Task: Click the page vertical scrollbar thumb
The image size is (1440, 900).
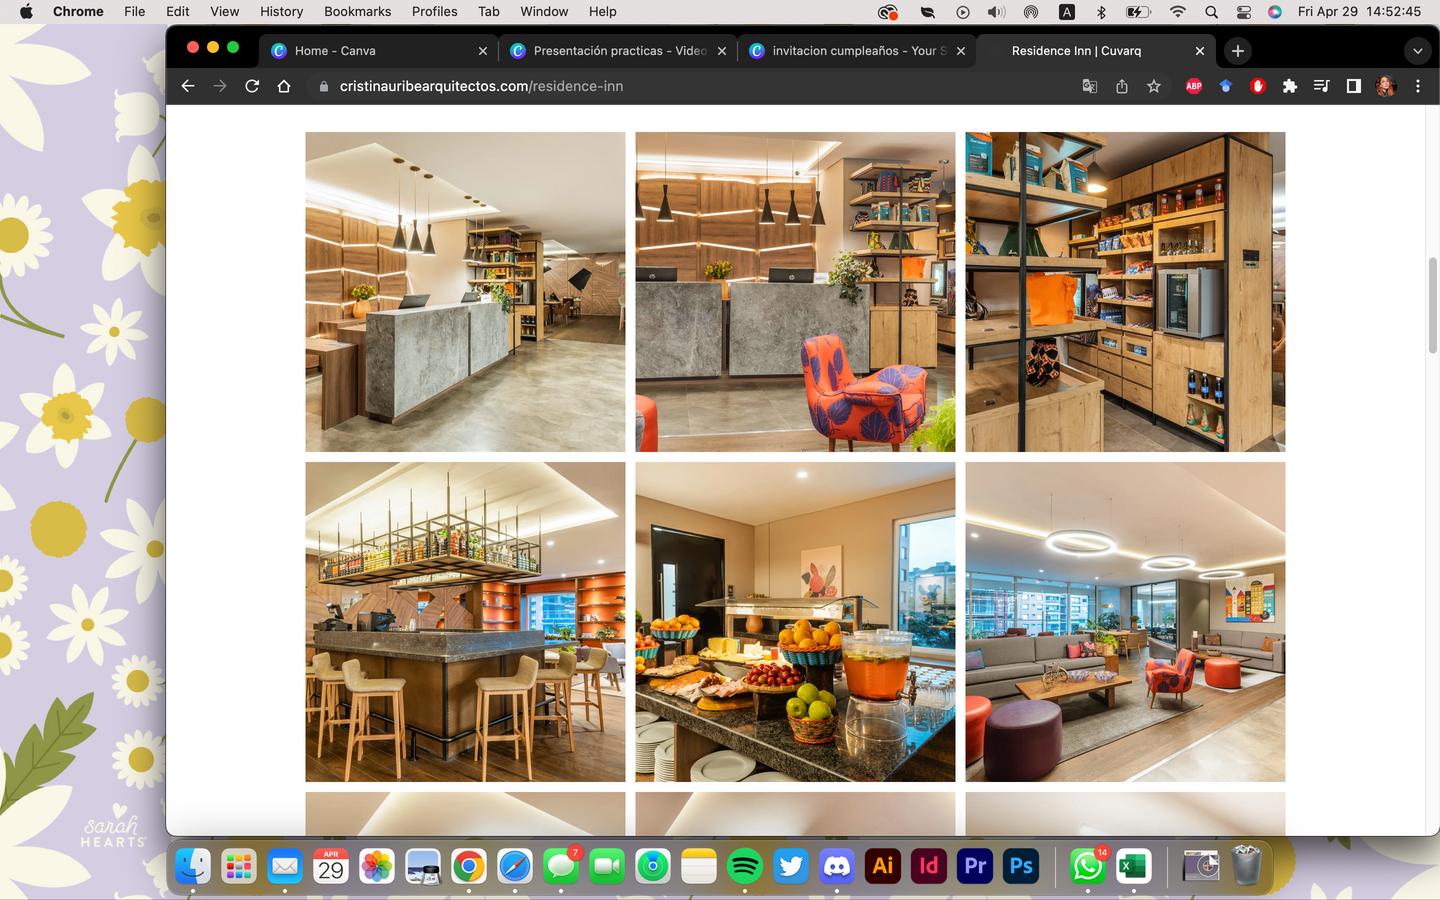Action: coord(1432,305)
